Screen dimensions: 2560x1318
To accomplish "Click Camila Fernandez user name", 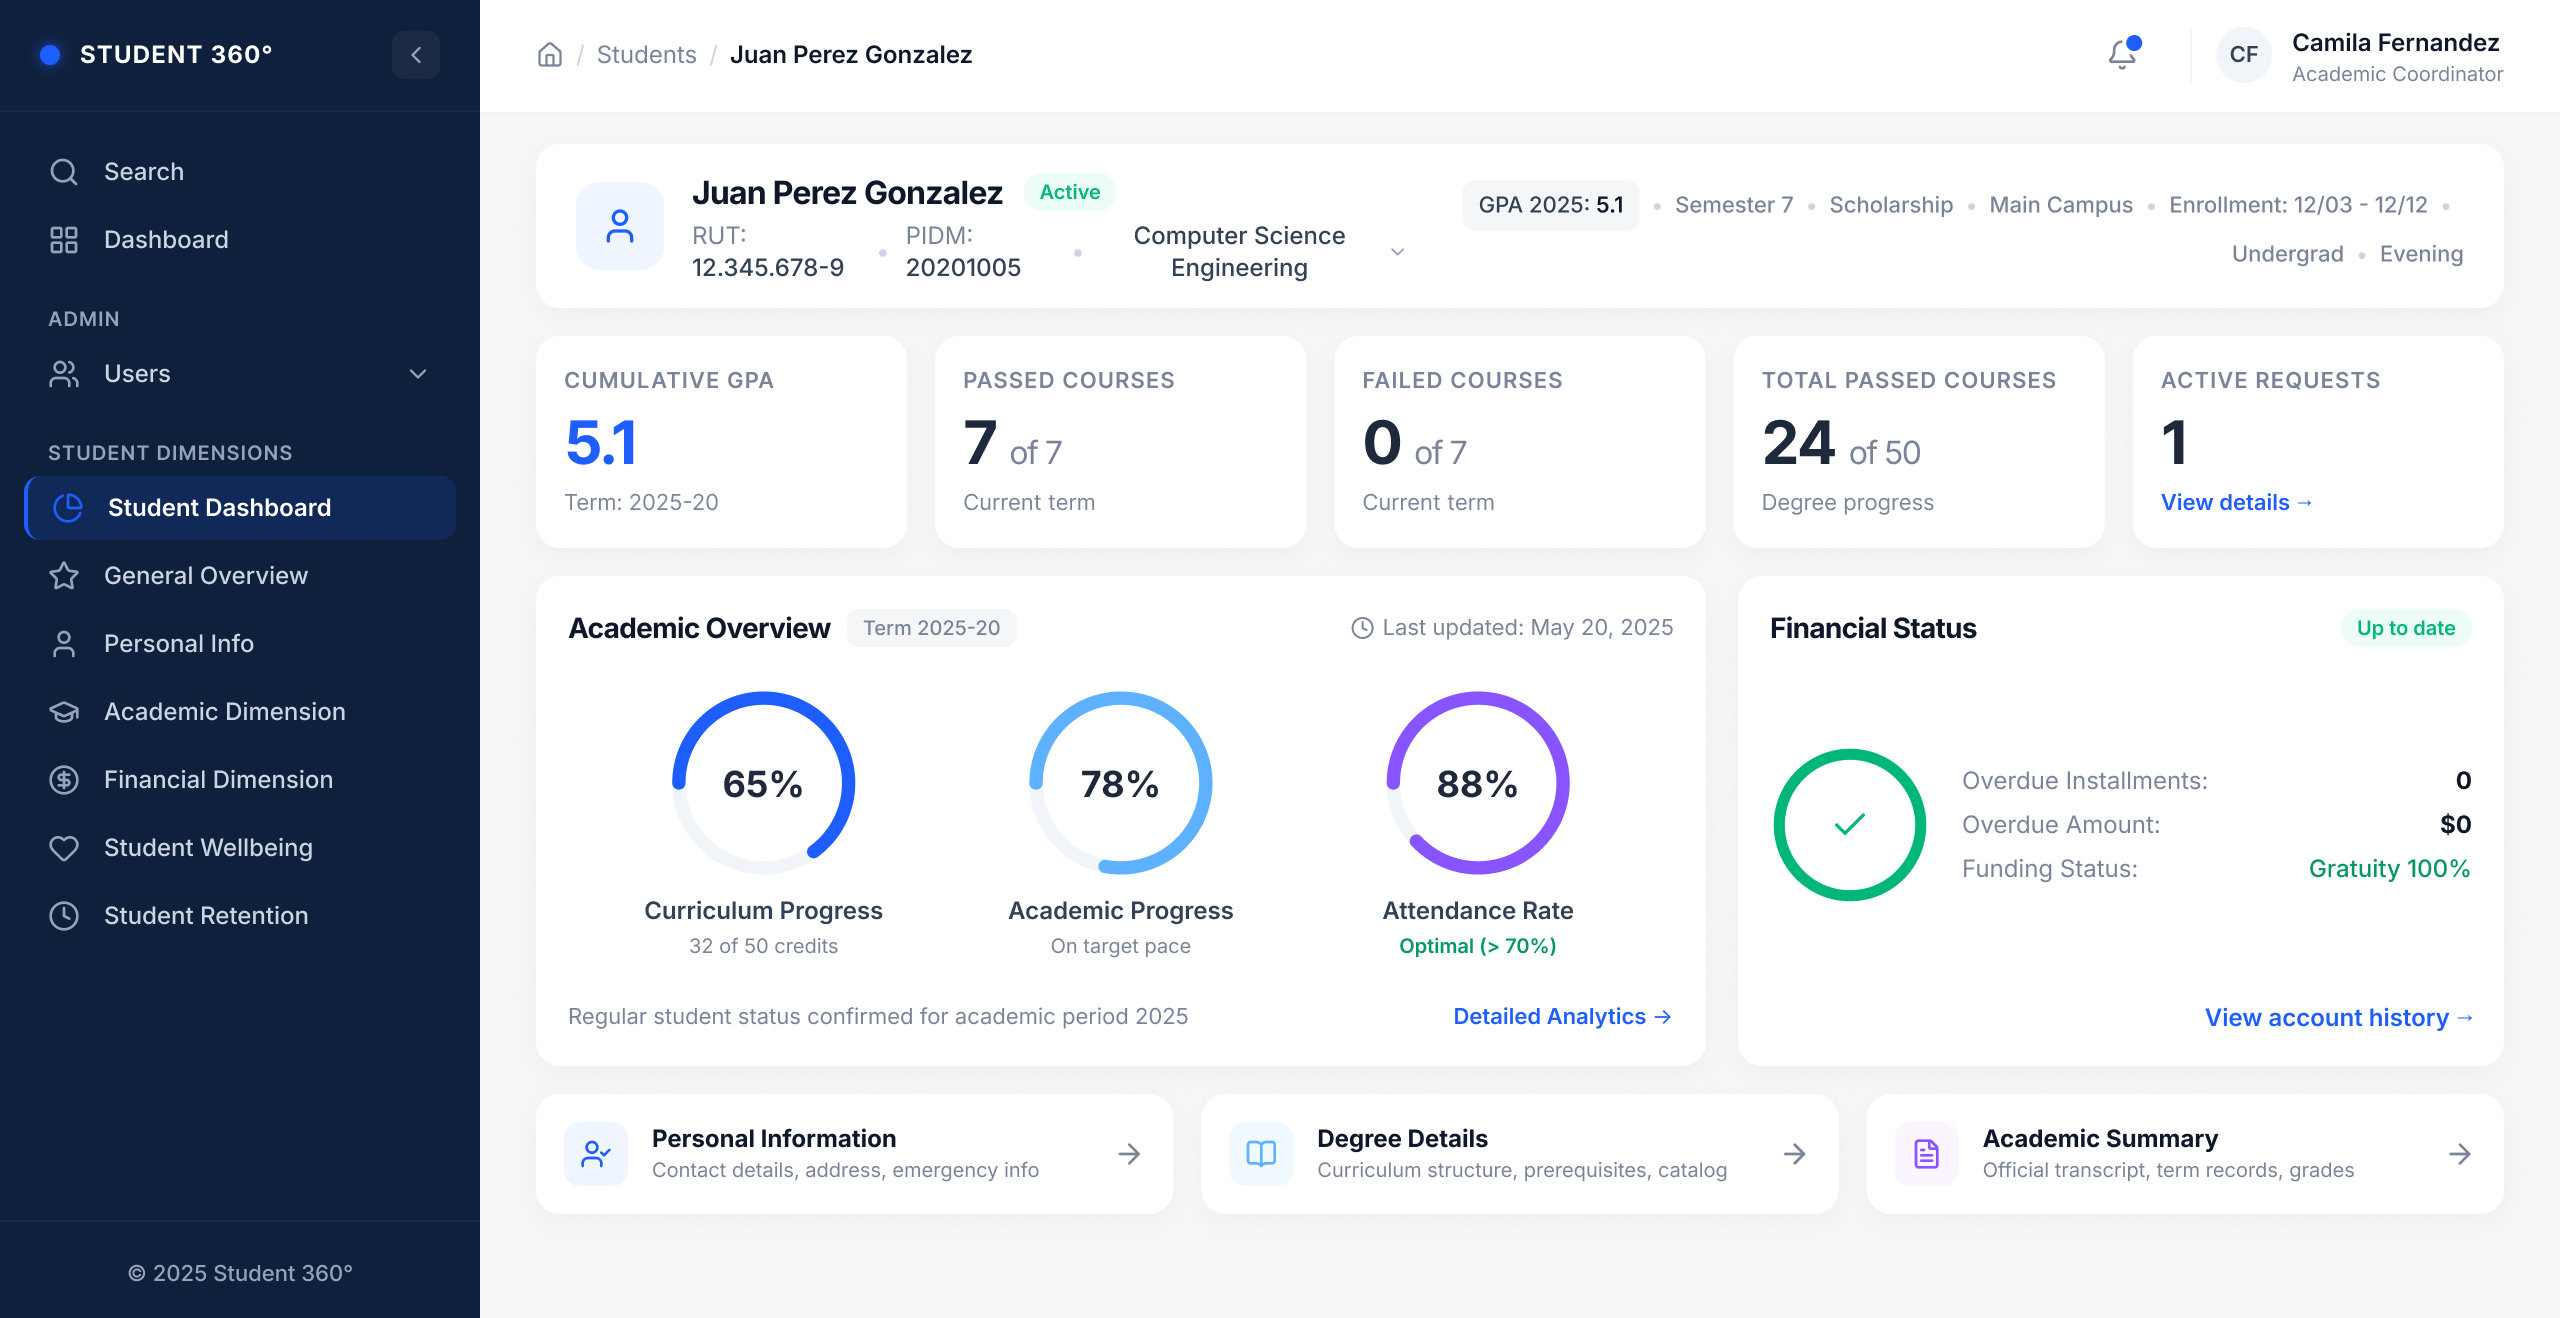I will (2396, 43).
